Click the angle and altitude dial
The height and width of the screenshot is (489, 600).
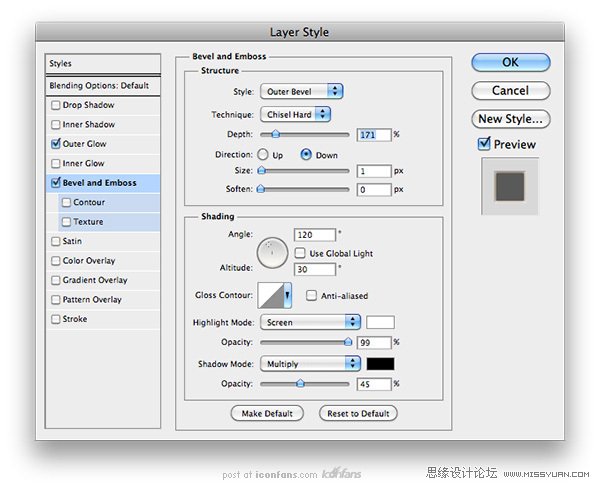pyautogui.click(x=272, y=253)
